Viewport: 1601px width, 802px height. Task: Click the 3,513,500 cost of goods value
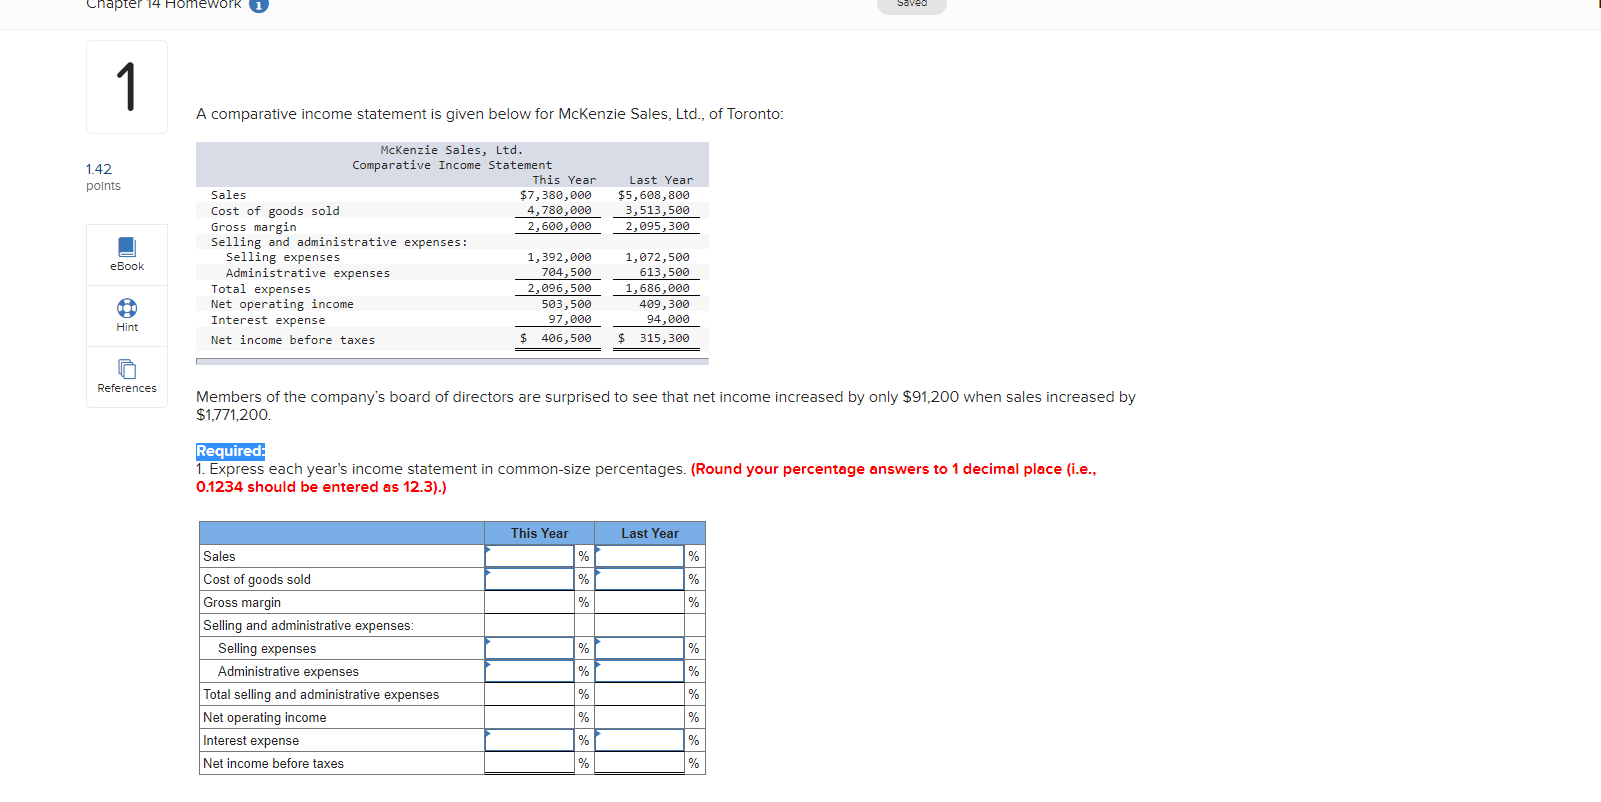(657, 210)
